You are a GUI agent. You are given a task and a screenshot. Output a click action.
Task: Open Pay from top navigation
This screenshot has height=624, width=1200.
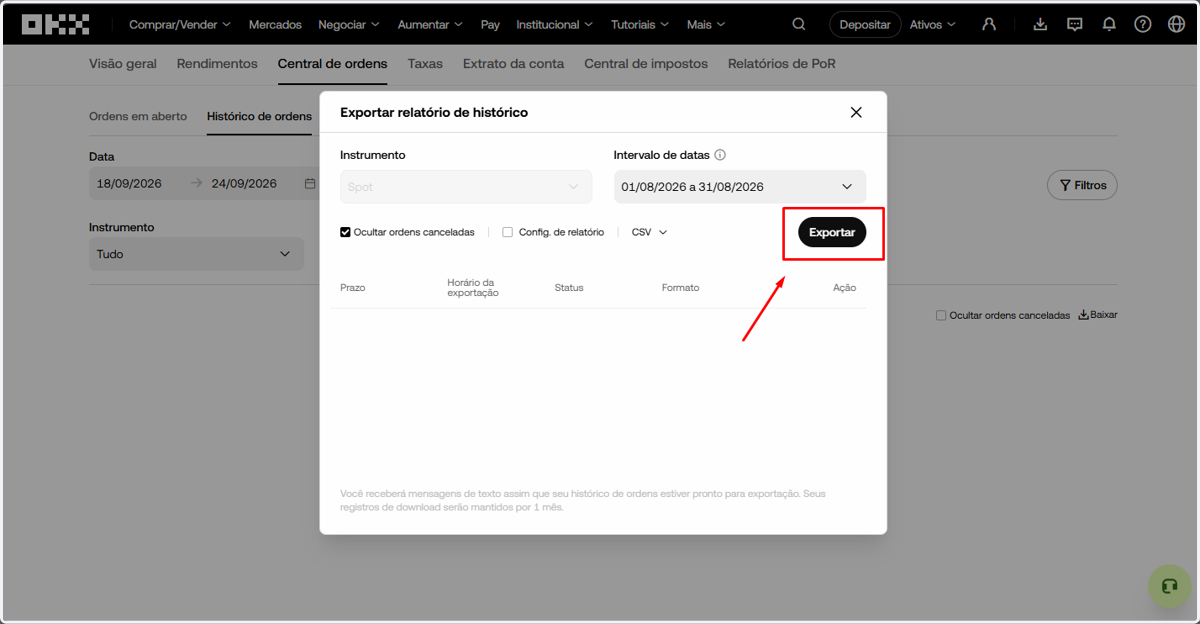click(490, 24)
